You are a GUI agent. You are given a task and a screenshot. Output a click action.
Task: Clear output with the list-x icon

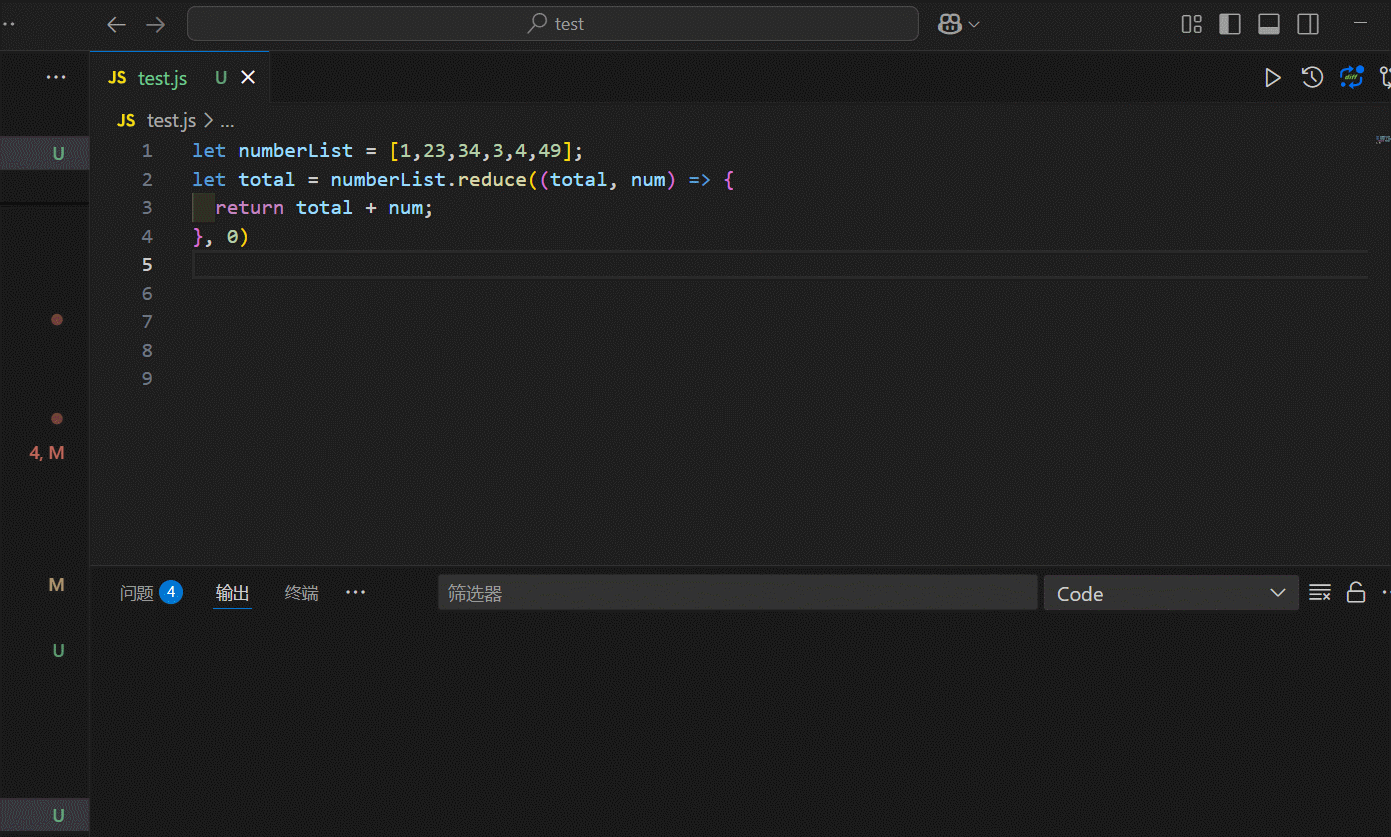(1320, 593)
